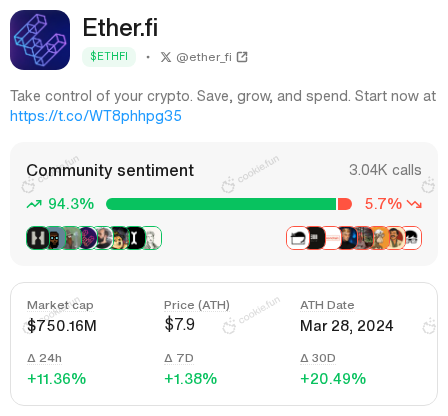This screenshot has width=448, height=416.
Task: Click the bullish avatar with white I-beam symbol
Action: [134, 238]
